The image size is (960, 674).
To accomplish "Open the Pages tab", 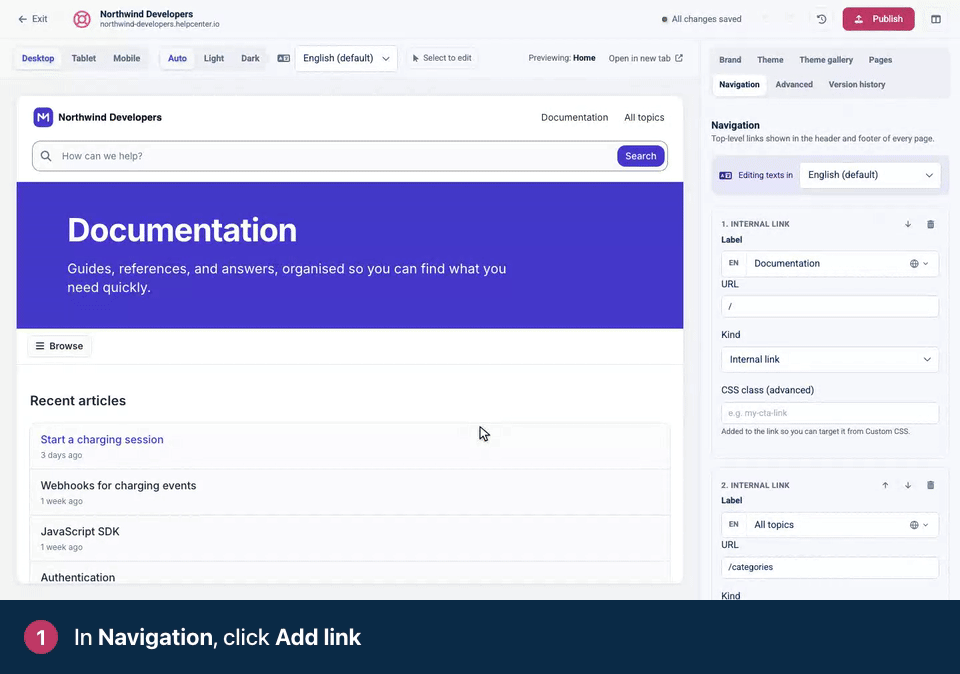I will tap(880, 60).
